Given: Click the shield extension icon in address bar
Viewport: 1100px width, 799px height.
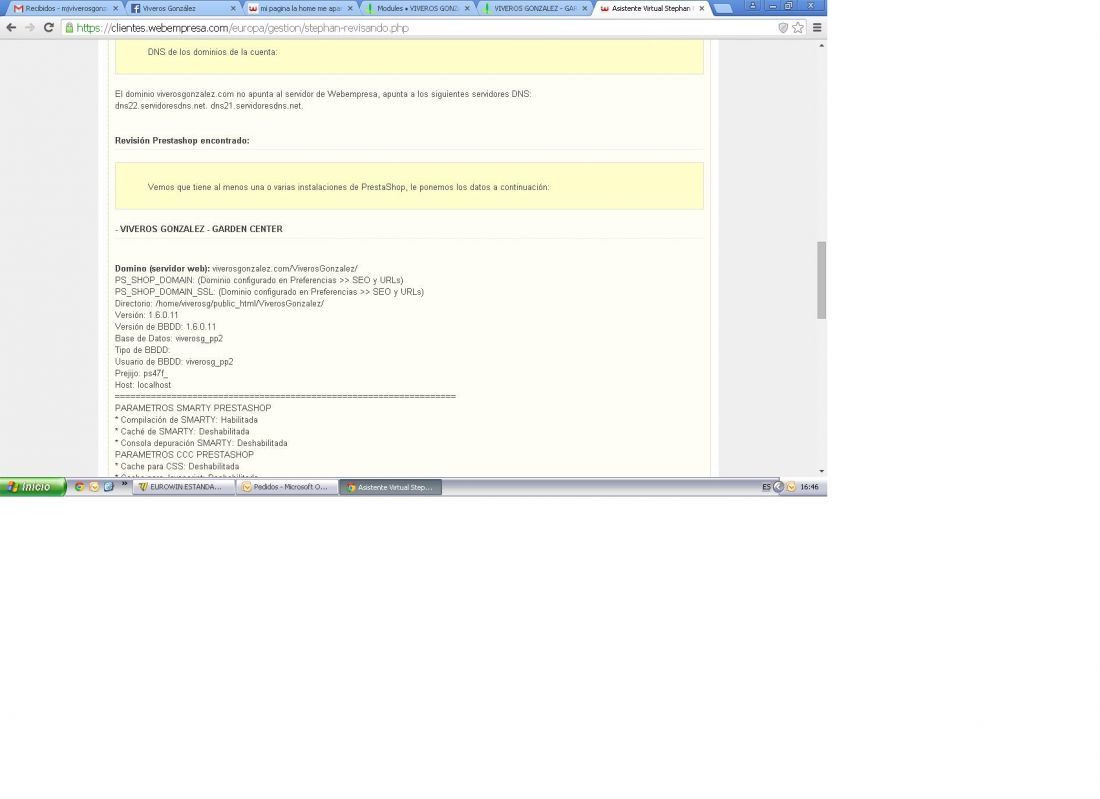Looking at the screenshot, I should pyautogui.click(x=783, y=28).
